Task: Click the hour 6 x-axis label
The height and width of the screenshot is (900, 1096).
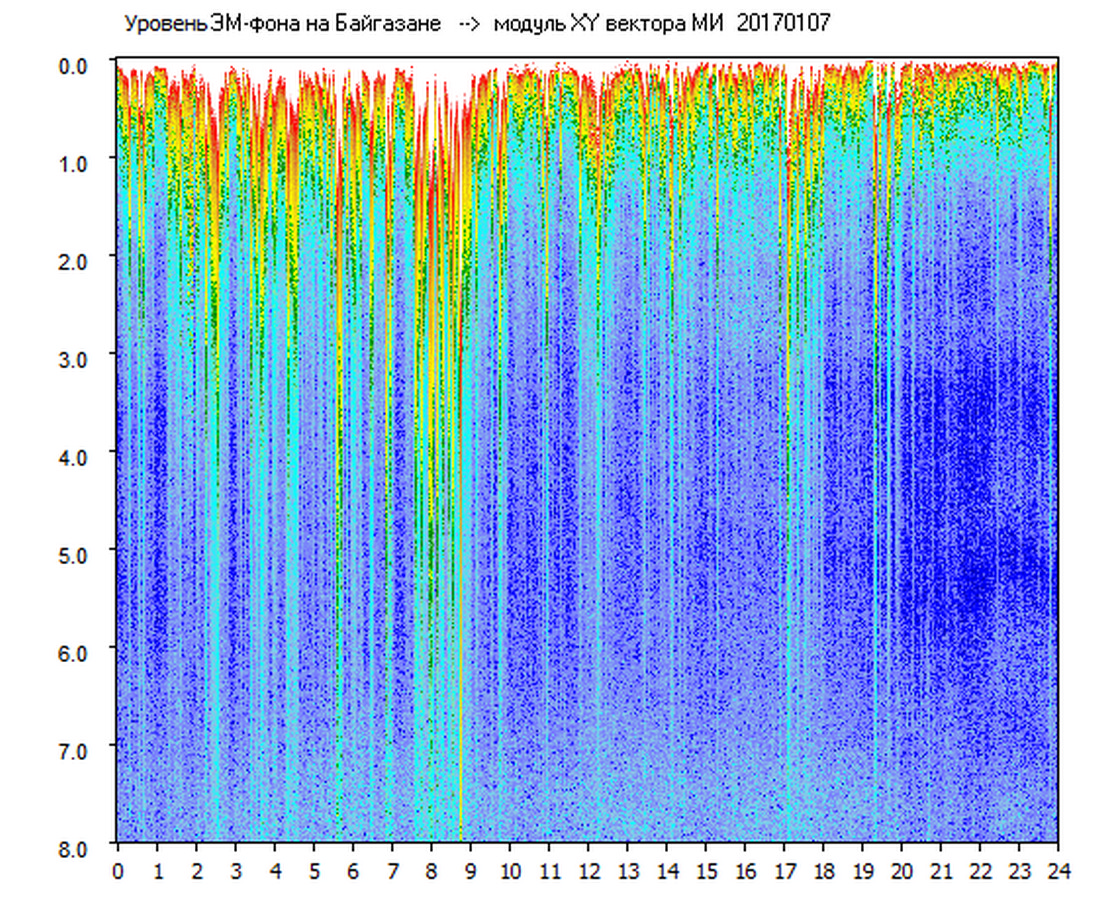Action: [x=353, y=870]
